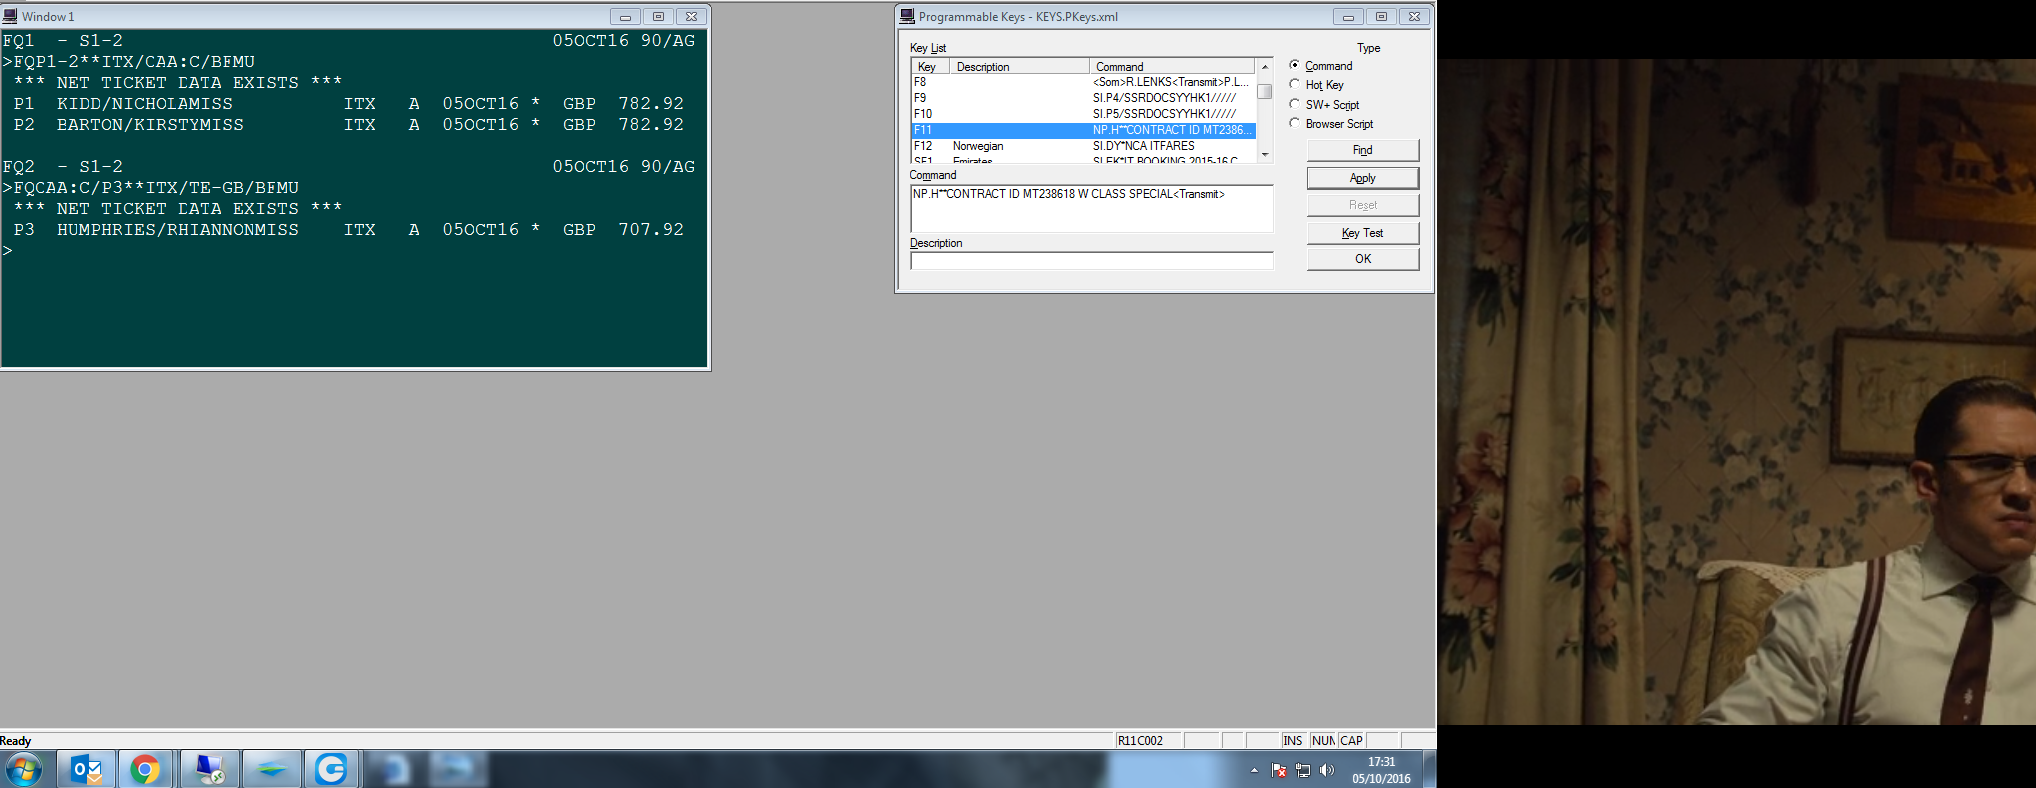Launch Google Chrome from the taskbar
The image size is (2036, 788).
146,770
